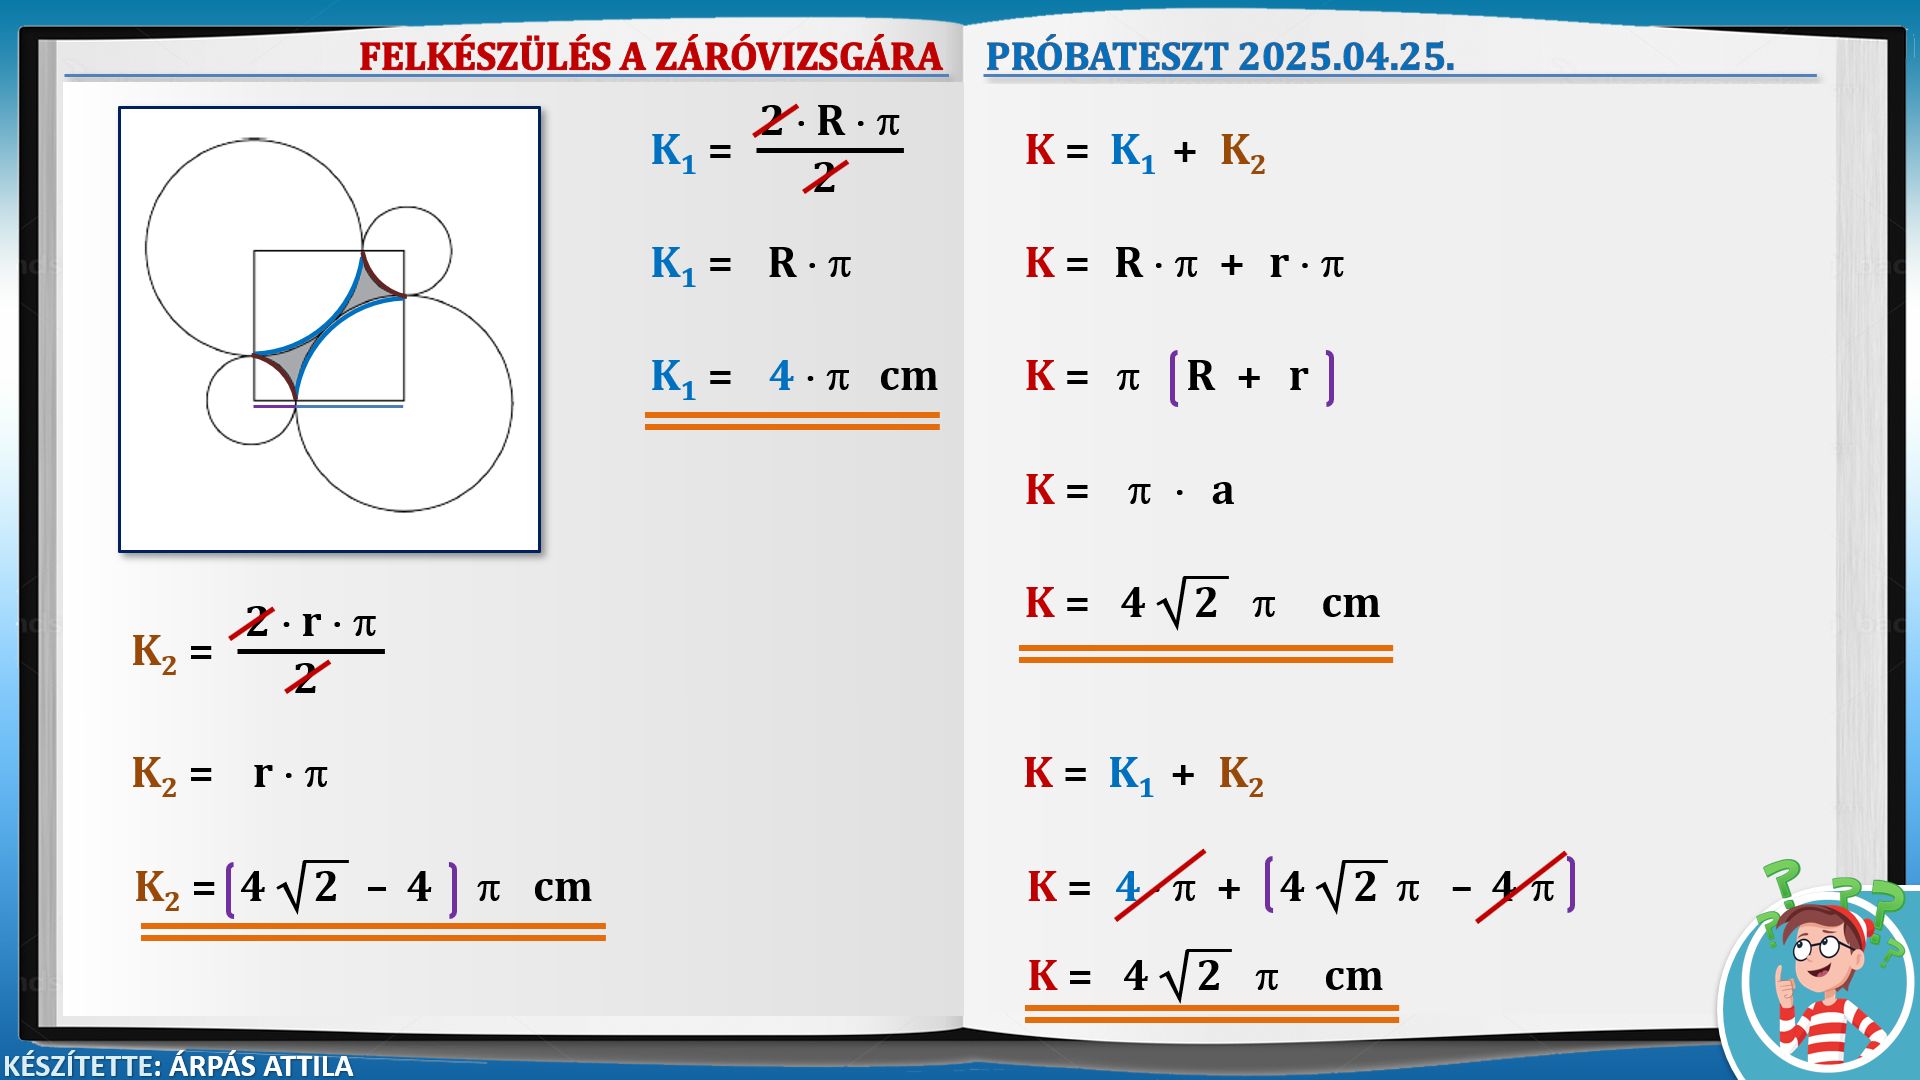The width and height of the screenshot is (1920, 1080).
Task: Click the FELKÉSZÜLÉS A ZÁRÓVIZSGÁRA heading
Action: click(x=651, y=57)
